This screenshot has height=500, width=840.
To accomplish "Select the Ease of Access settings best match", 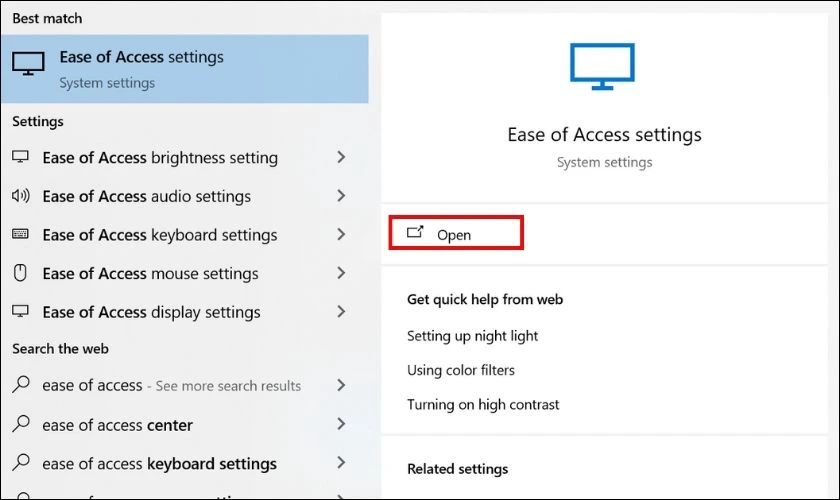I will pos(184,69).
